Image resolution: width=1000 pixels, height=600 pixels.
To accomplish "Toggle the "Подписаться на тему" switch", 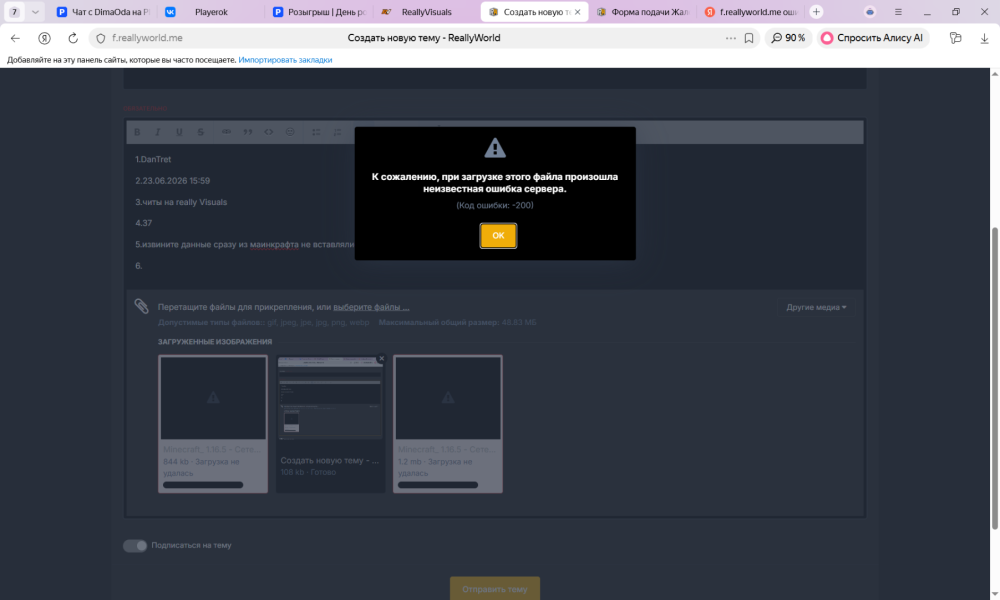I will point(135,546).
